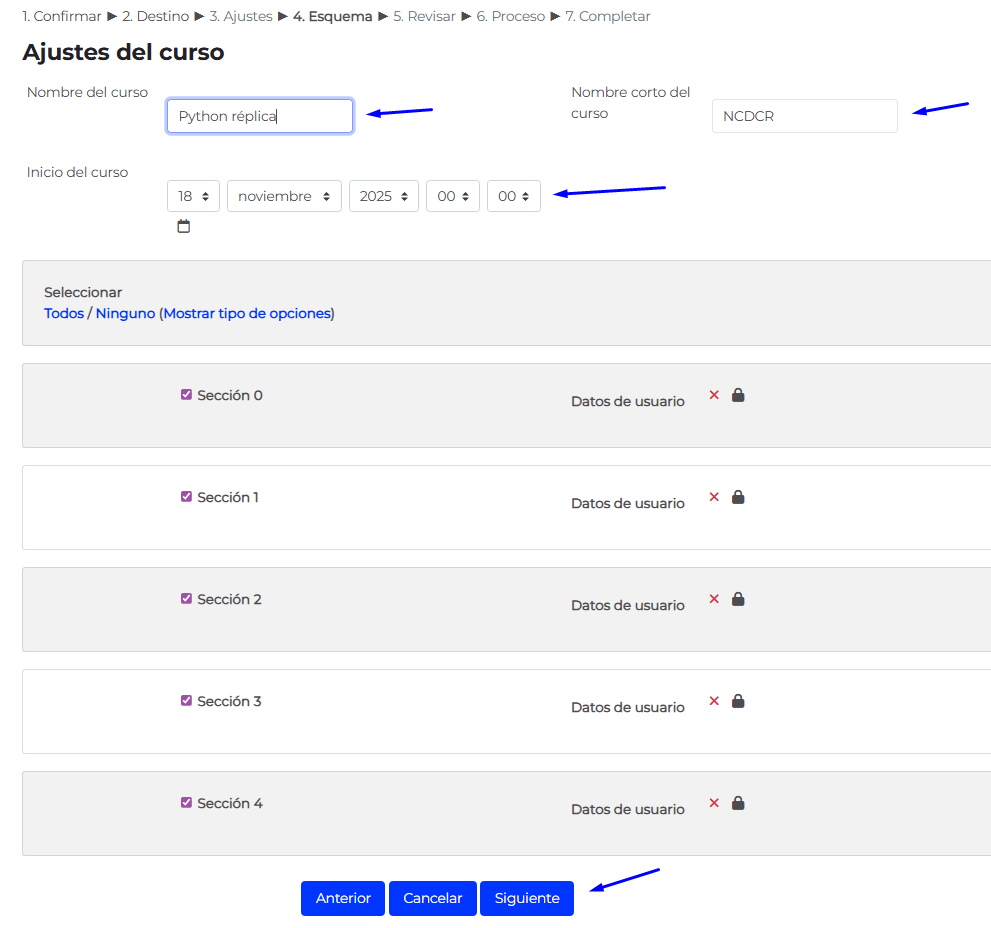Open the start day dropdown showing 18
Screen dimensions: 991x928
193,197
